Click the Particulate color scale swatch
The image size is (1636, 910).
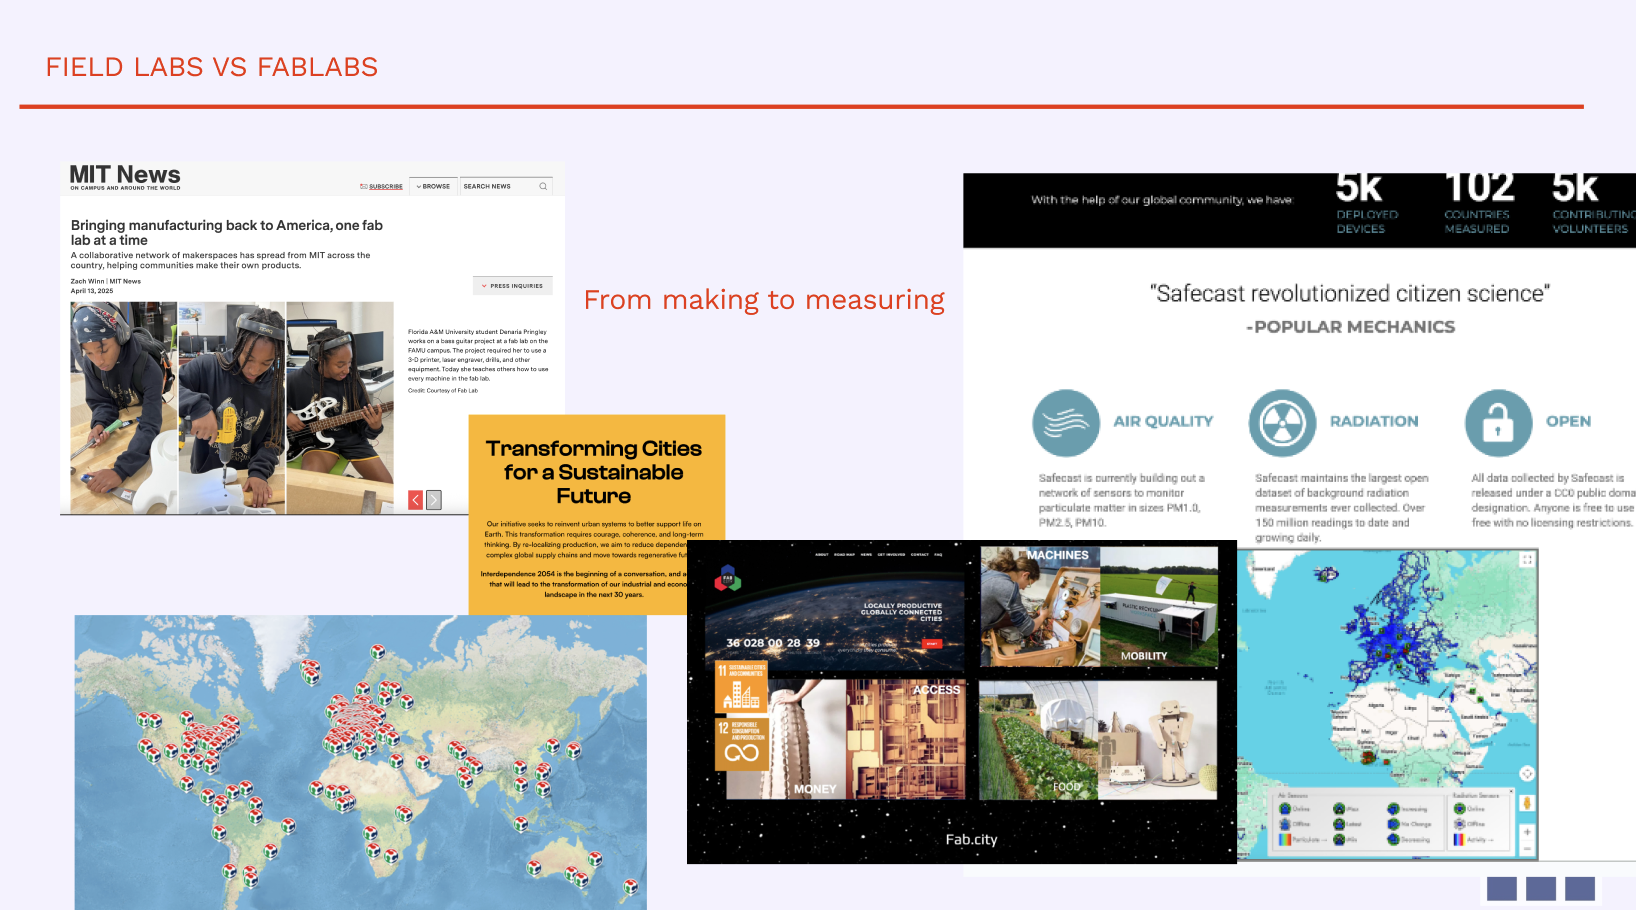tap(1285, 840)
